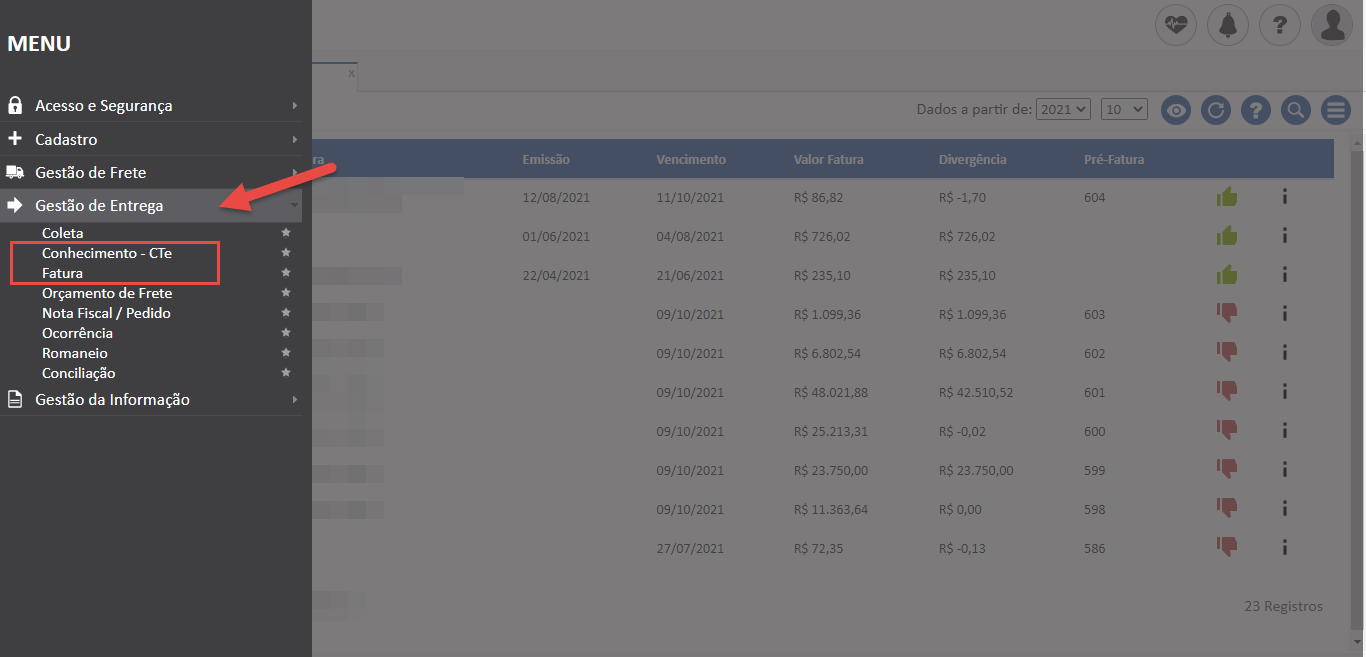1366x657 pixels.
Task: Close the open tab with x
Action: (351, 73)
